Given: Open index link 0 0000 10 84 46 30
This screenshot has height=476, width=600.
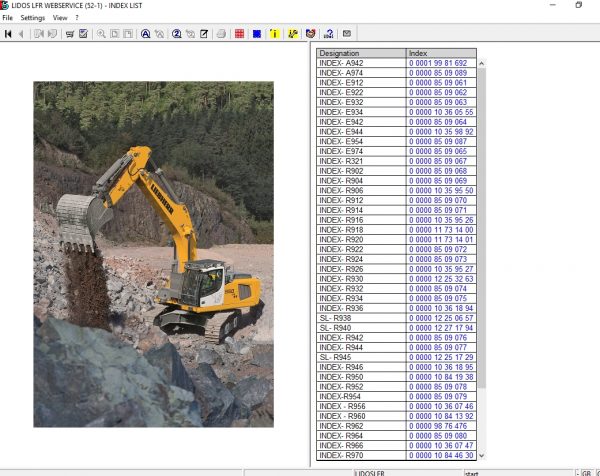Looking at the screenshot, I should tap(441, 455).
